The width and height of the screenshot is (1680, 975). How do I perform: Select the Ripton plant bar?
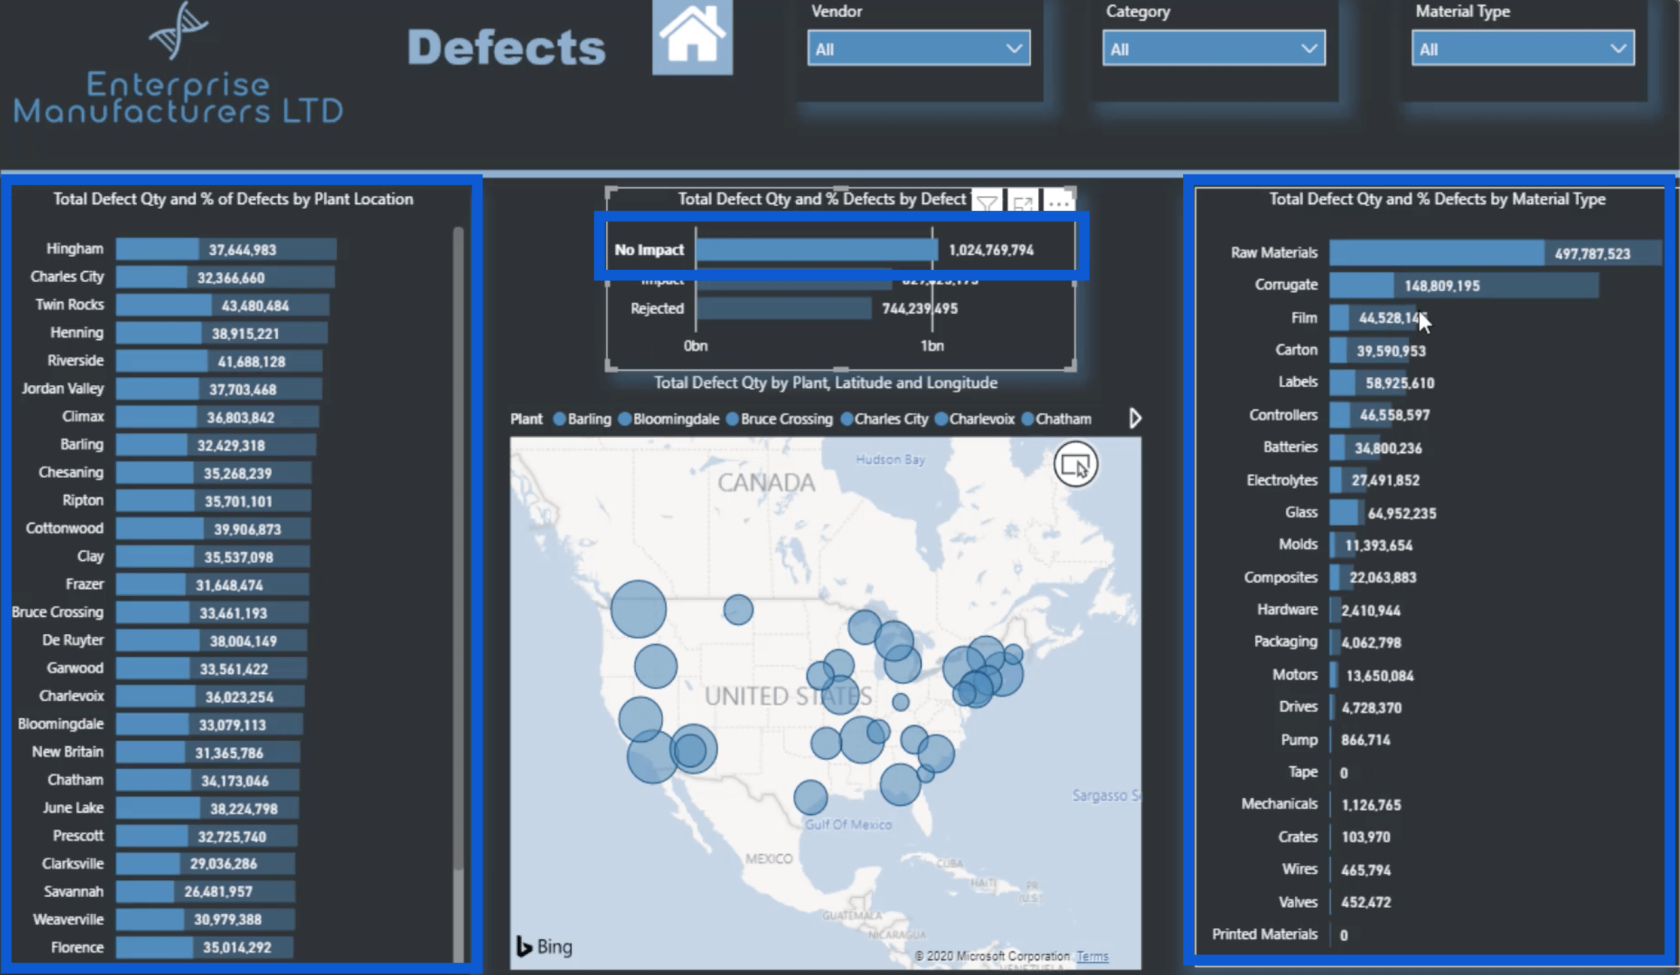click(213, 501)
